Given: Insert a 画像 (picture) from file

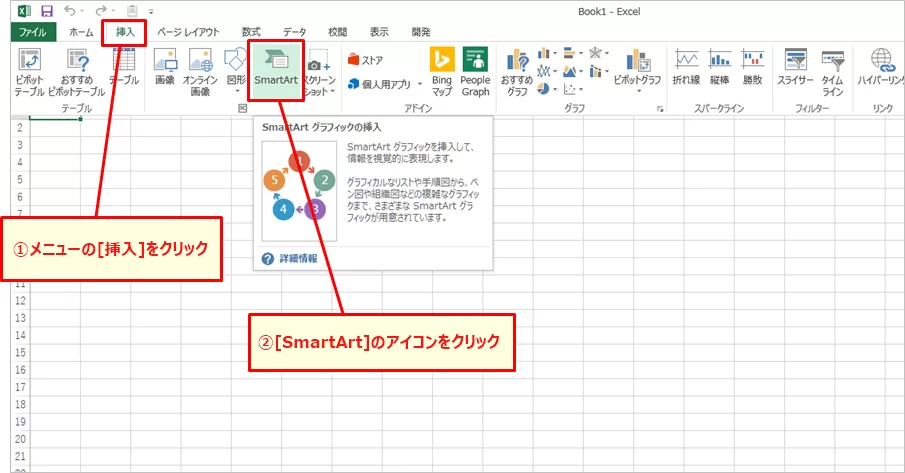Looking at the screenshot, I should coord(165,68).
